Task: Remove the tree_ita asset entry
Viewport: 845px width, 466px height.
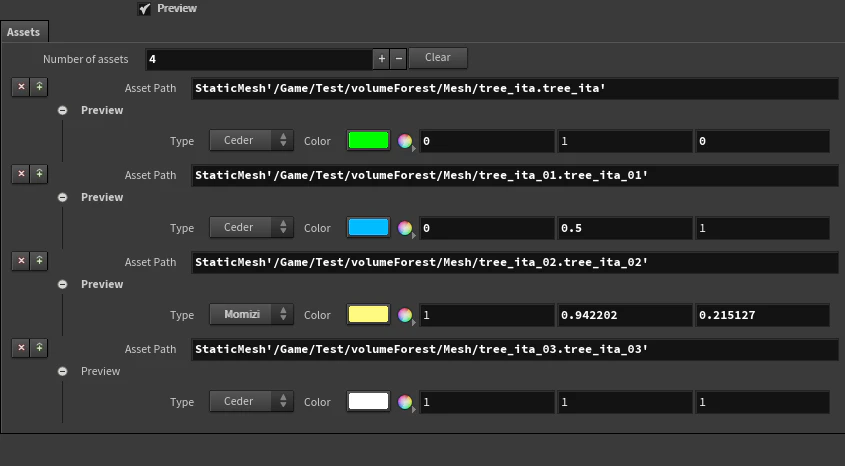Action: 21,87
